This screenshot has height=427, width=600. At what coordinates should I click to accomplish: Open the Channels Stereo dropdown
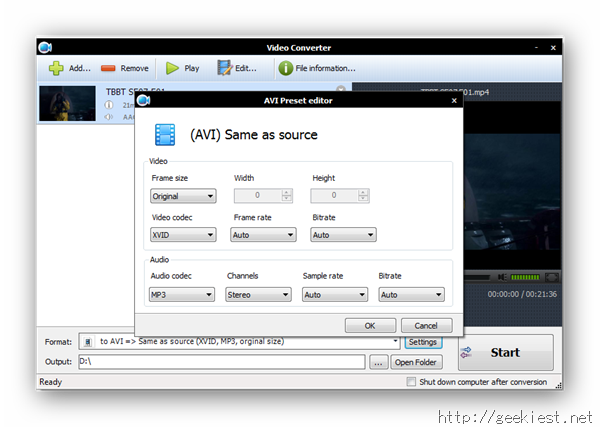[258, 295]
